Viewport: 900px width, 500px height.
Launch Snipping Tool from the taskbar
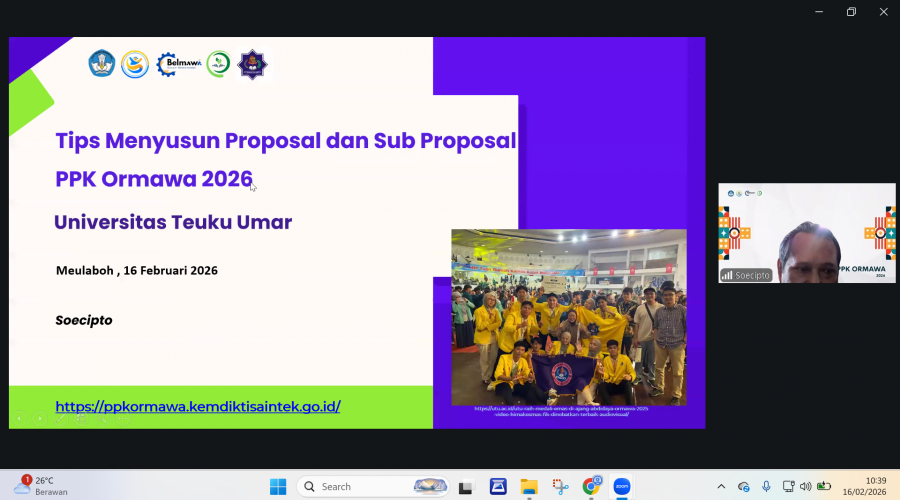point(560,487)
